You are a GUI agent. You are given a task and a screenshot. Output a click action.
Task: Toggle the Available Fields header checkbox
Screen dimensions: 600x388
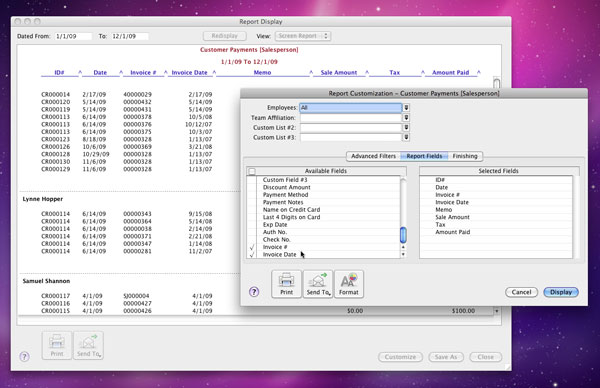click(x=252, y=171)
